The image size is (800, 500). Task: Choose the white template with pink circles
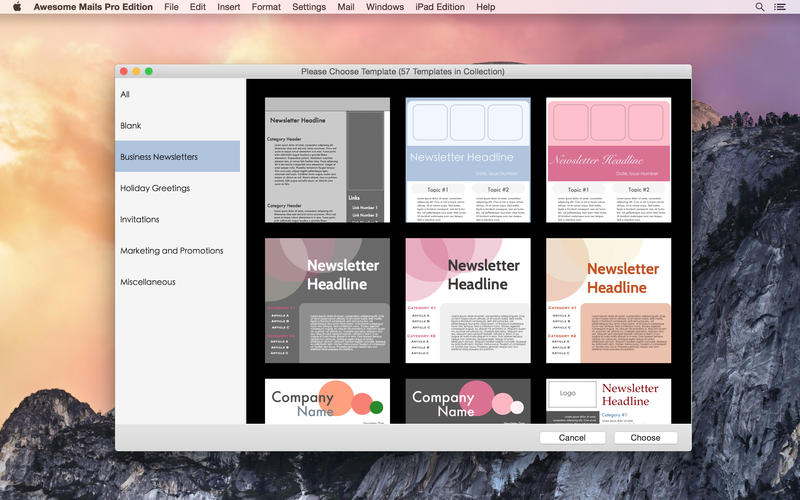click(468, 300)
